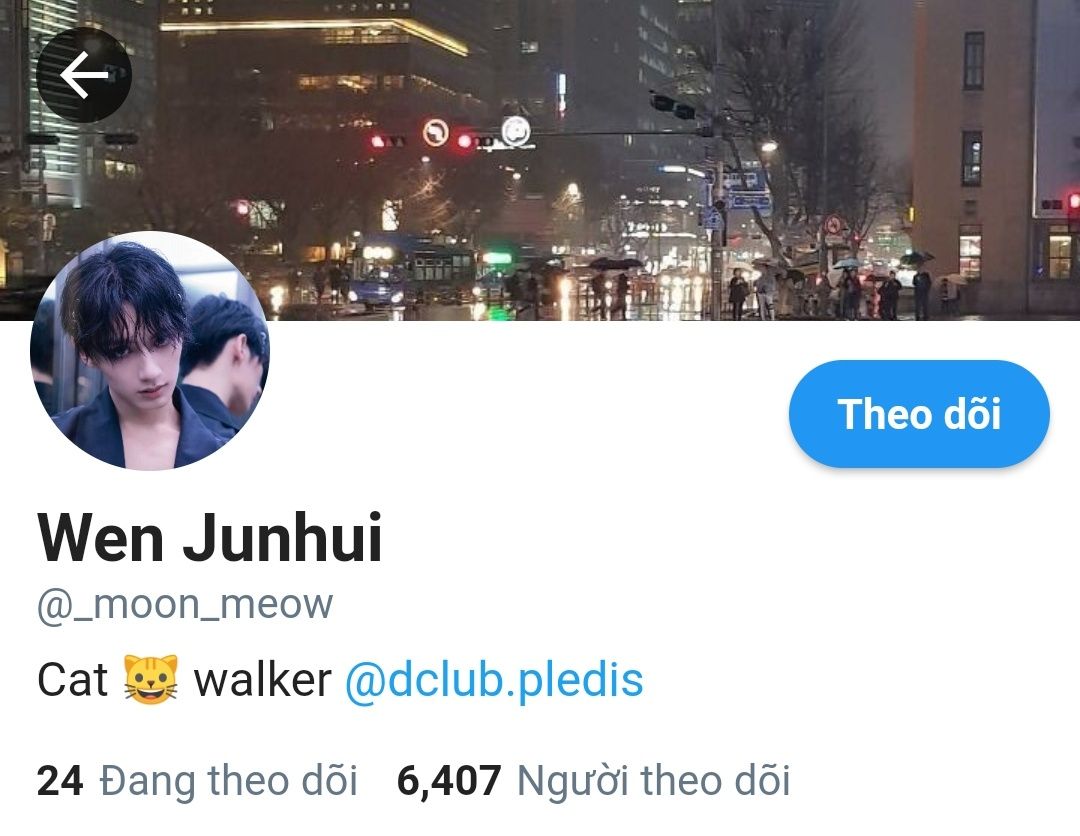Open Wen Junhui's circular profile picture

[x=150, y=351]
